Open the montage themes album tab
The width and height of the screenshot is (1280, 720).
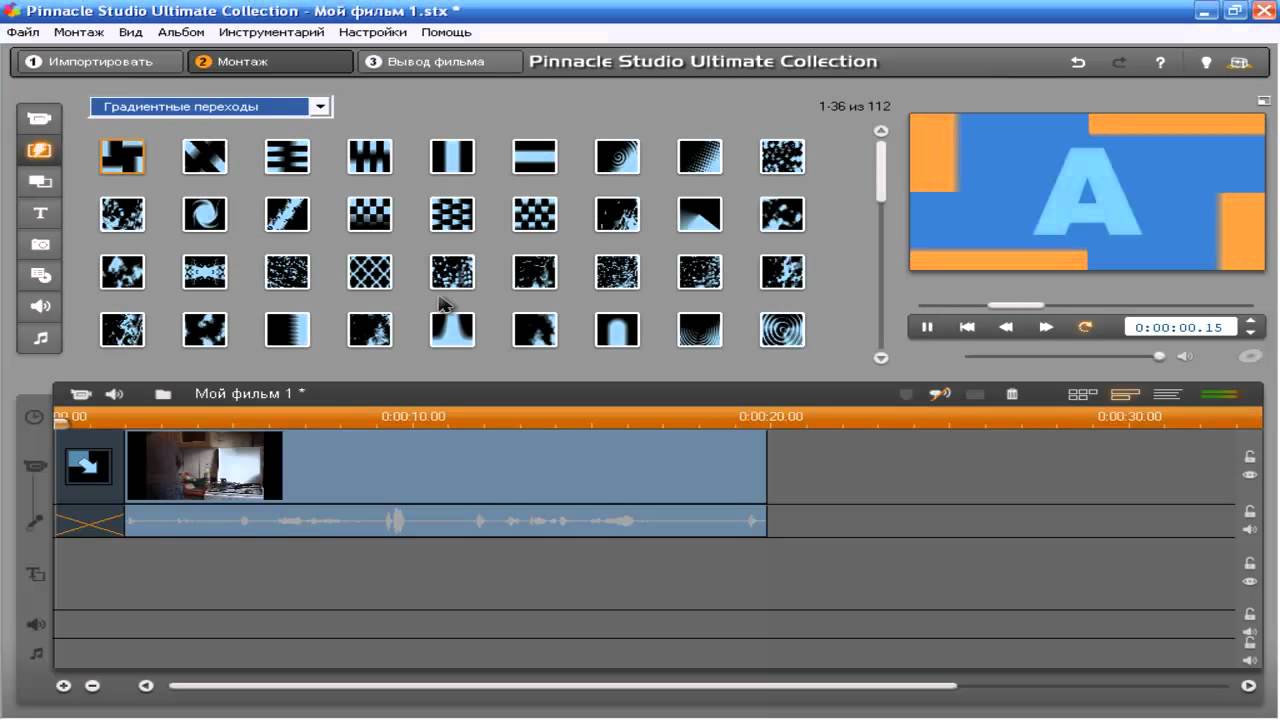[x=40, y=181]
